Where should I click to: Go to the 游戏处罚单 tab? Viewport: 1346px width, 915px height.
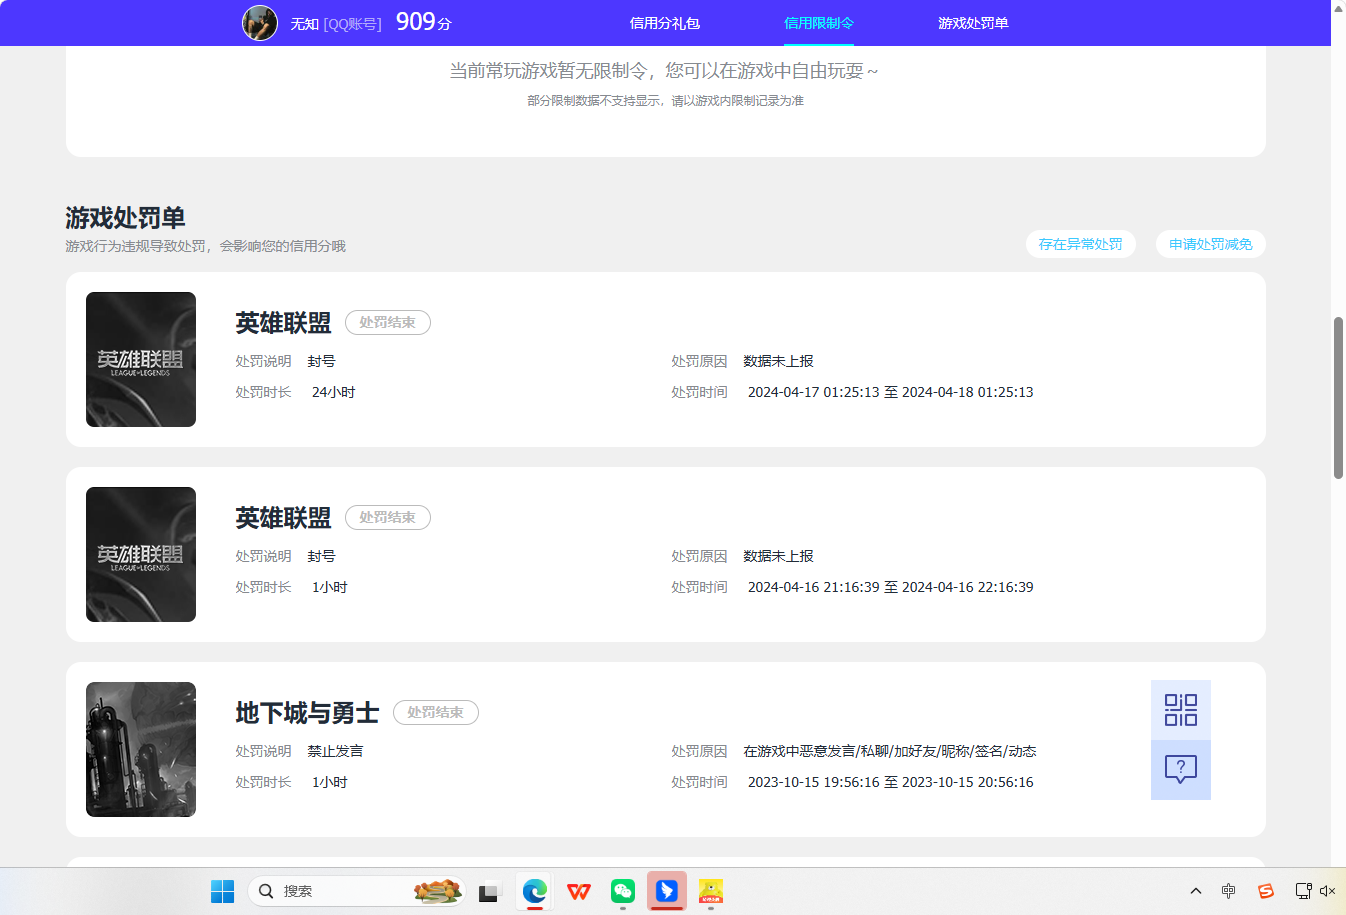(x=973, y=23)
